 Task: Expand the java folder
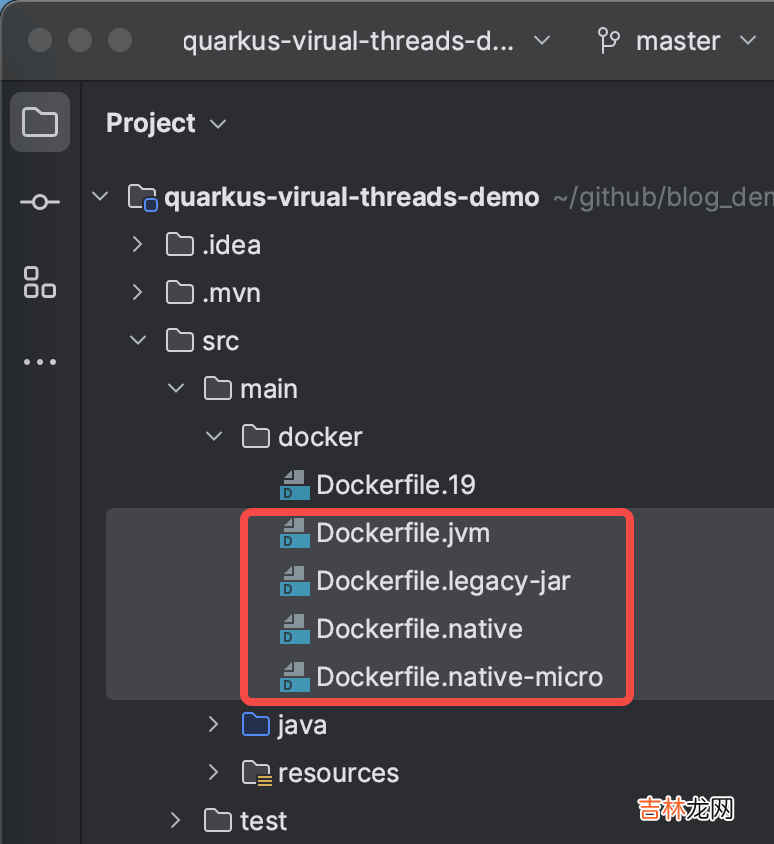pos(214,725)
